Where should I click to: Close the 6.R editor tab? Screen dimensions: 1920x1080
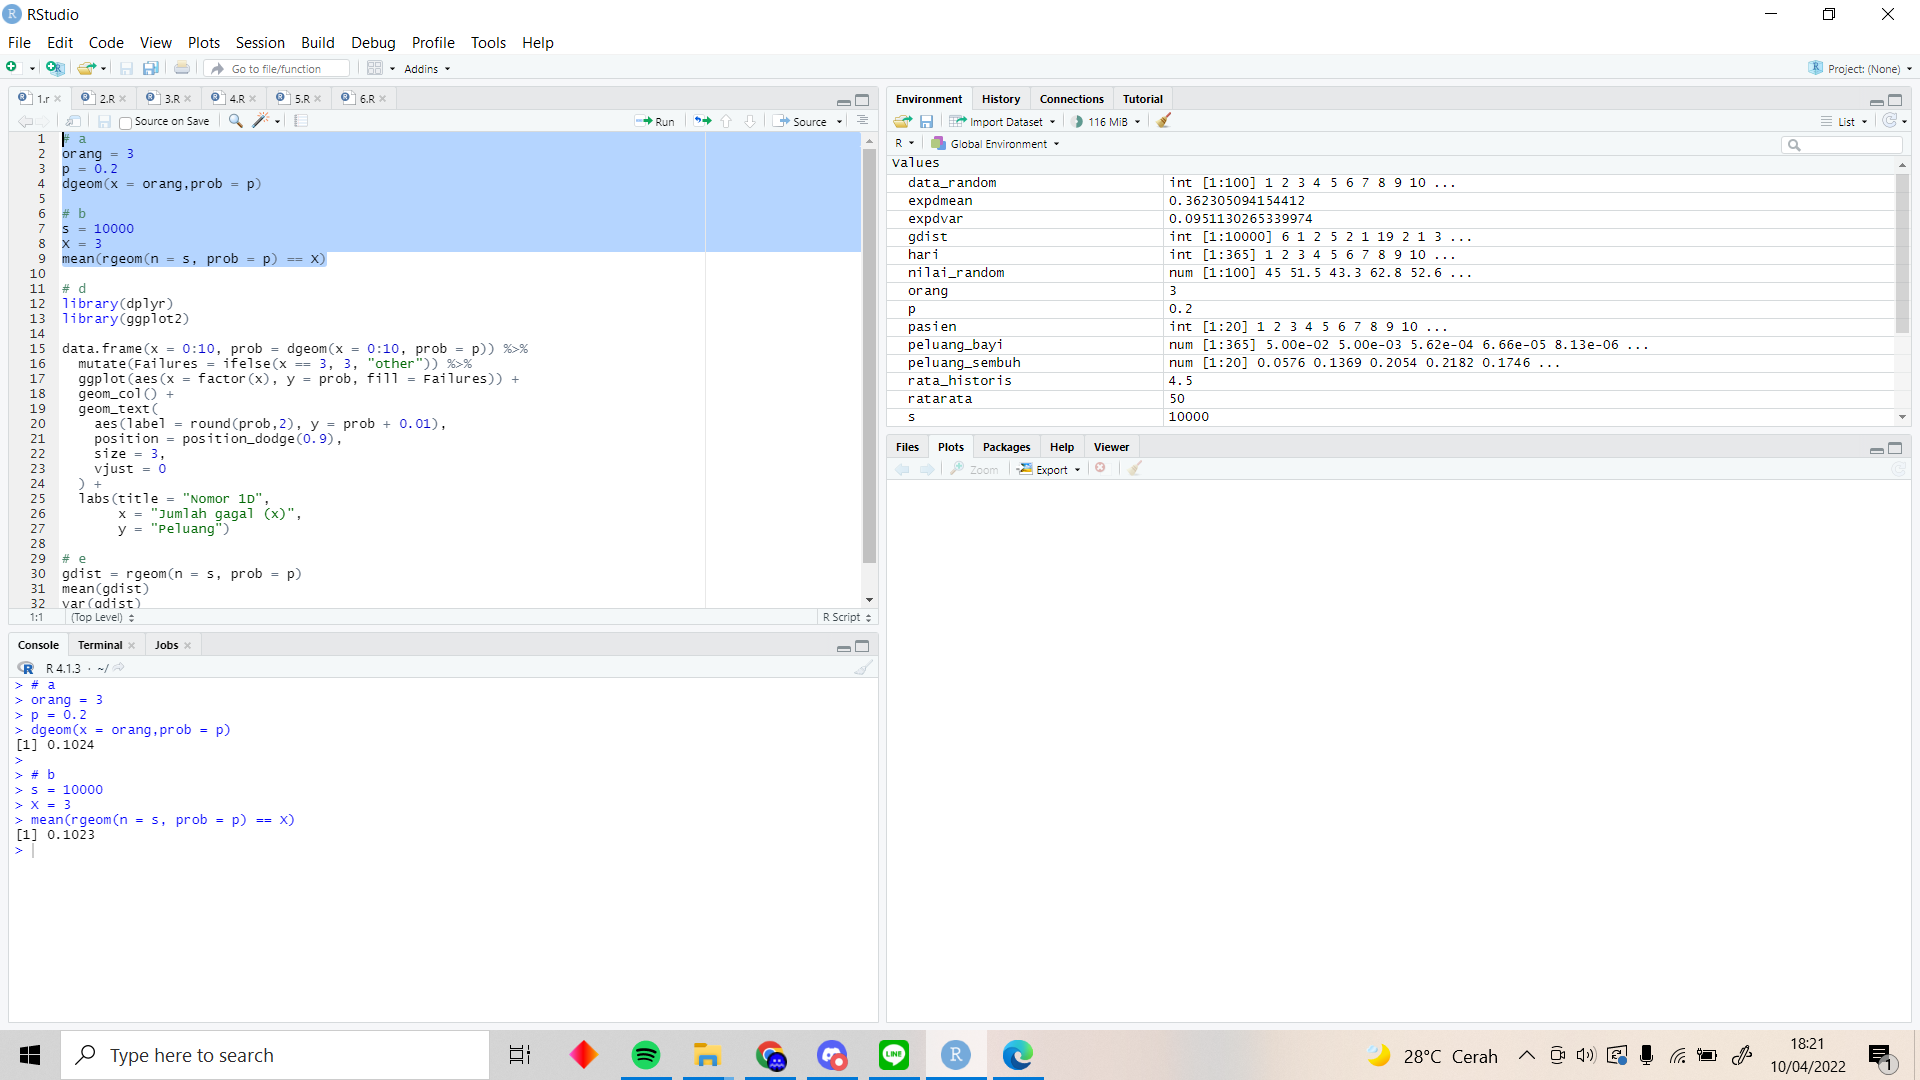pyautogui.click(x=383, y=99)
